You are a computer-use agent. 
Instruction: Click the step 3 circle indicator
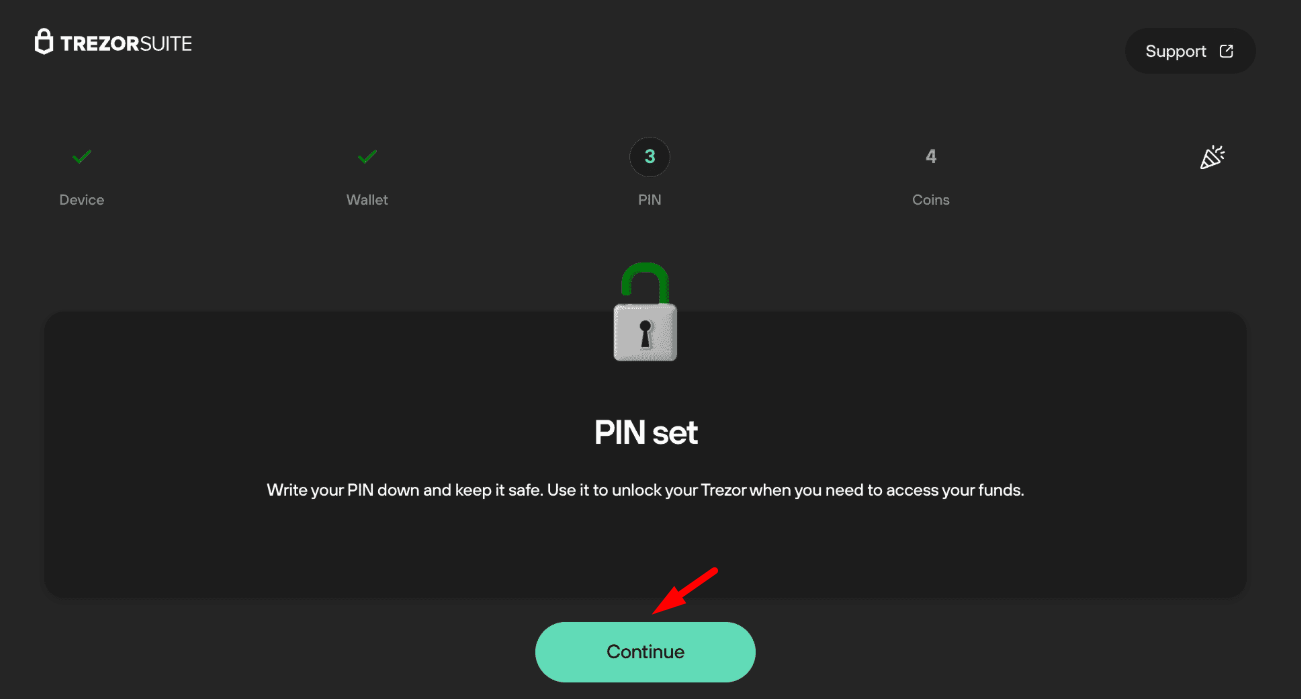point(650,157)
